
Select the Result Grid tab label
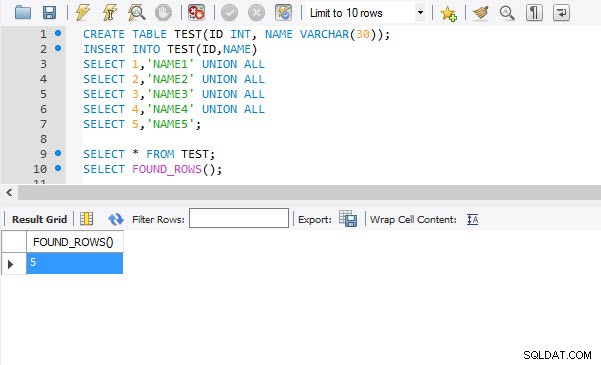pos(39,219)
